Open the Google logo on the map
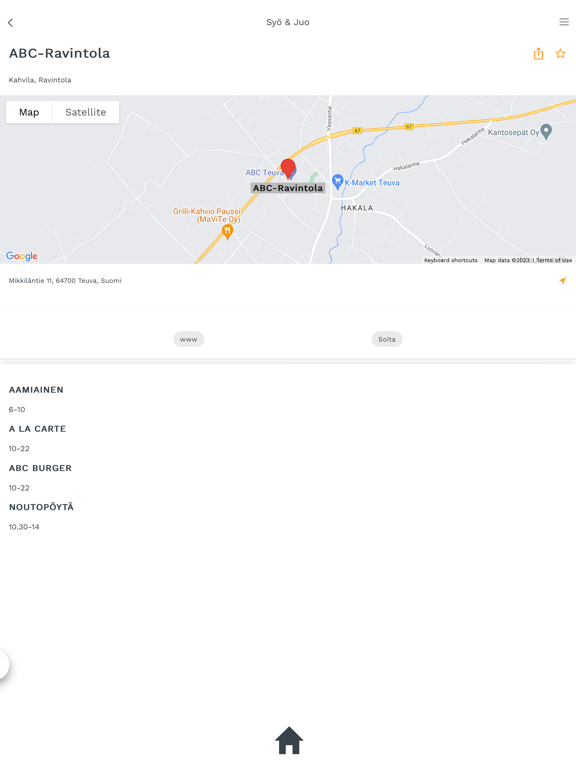 22,256
